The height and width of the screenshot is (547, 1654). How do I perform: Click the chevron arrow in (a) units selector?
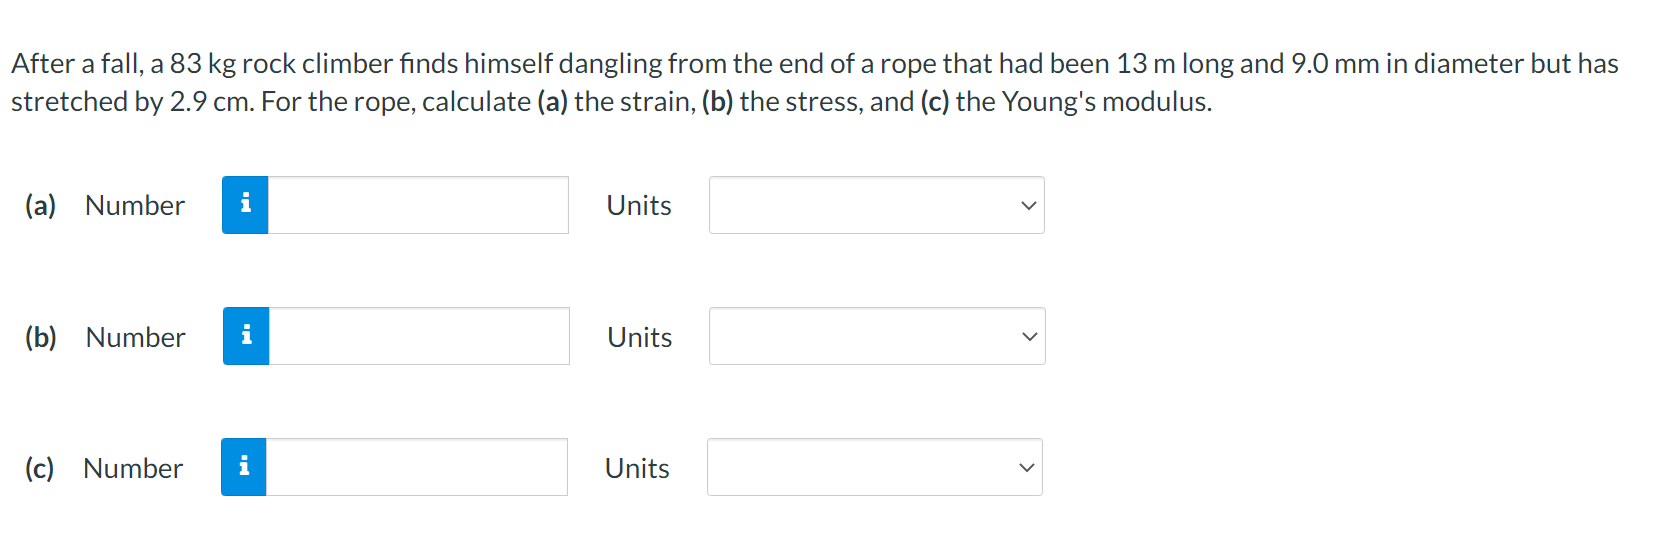[x=1029, y=206]
